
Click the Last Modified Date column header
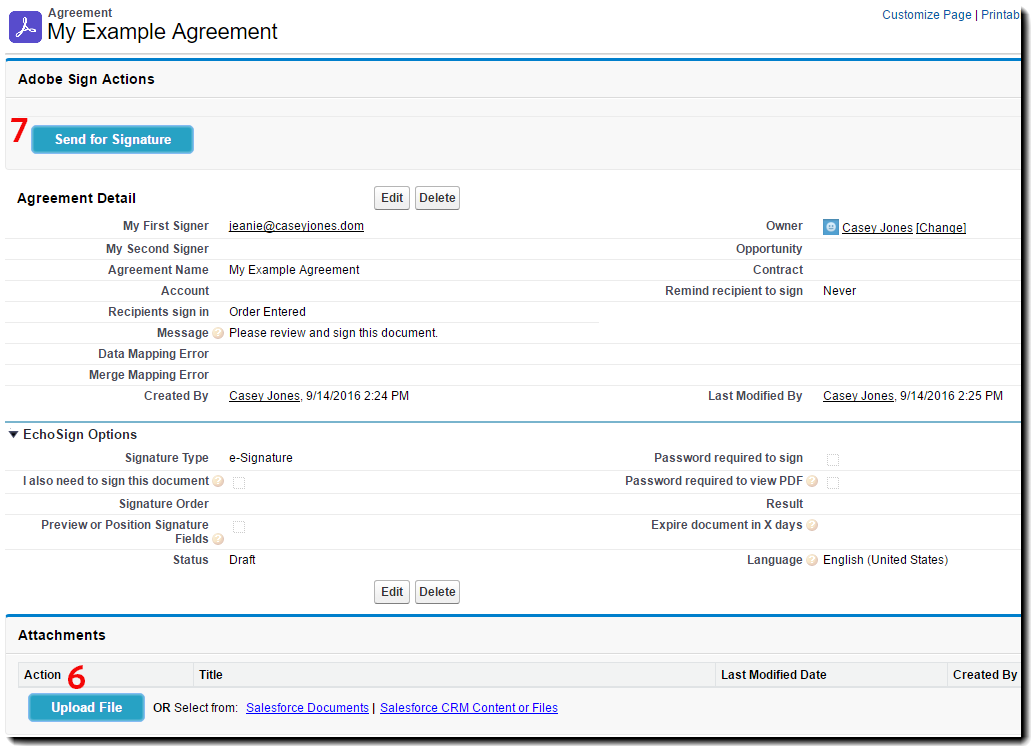point(773,675)
